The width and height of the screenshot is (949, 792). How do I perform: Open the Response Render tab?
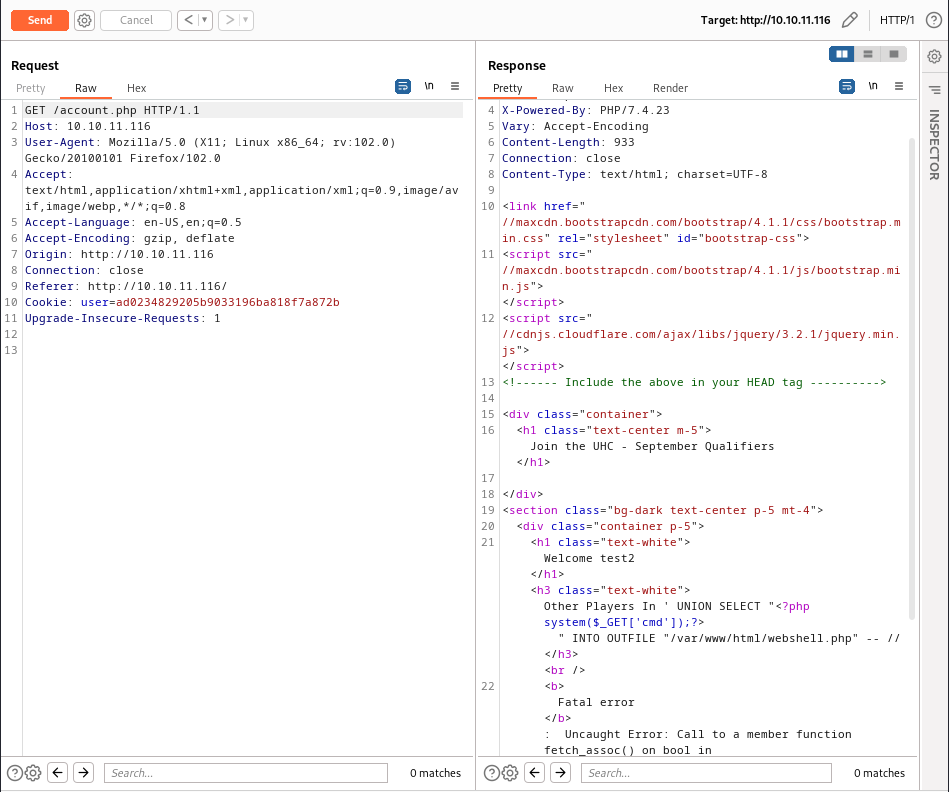click(x=671, y=88)
